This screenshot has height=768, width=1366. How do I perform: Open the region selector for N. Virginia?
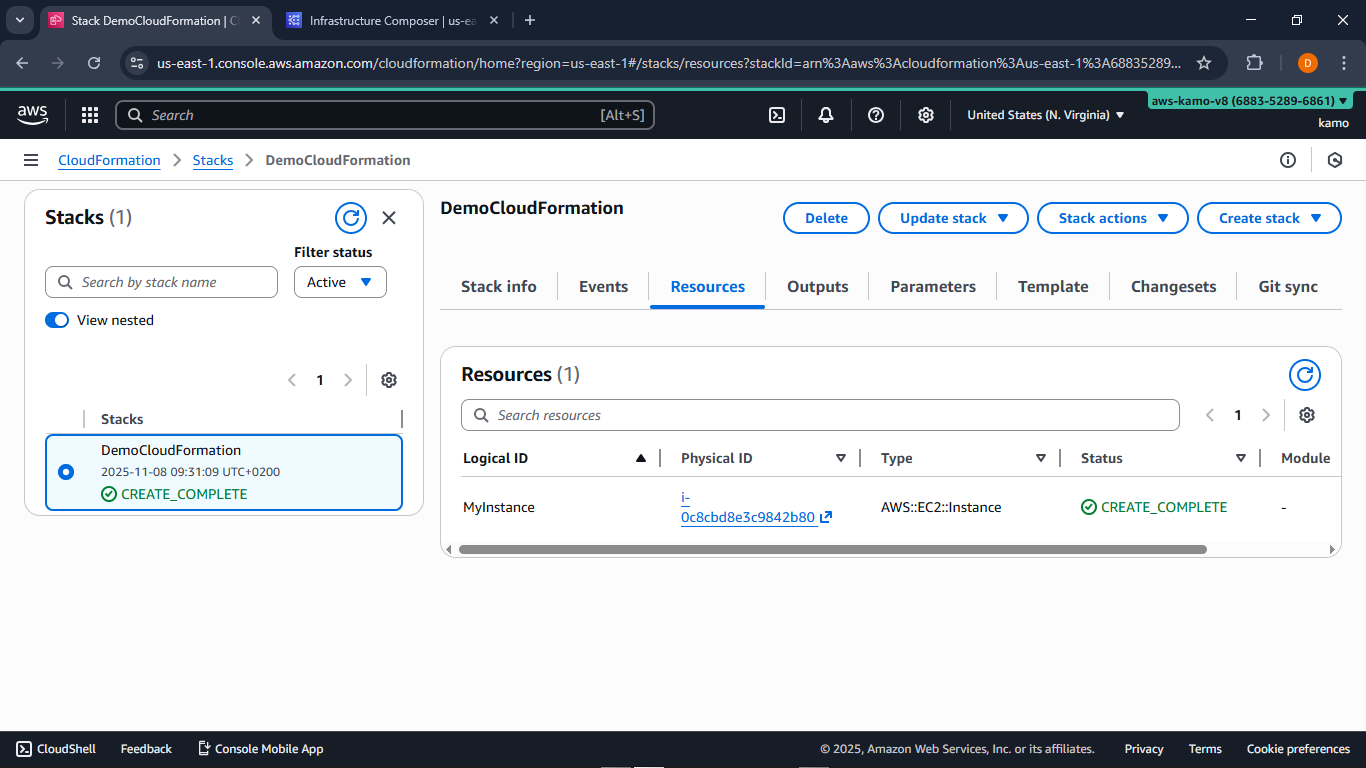pyautogui.click(x=1044, y=115)
